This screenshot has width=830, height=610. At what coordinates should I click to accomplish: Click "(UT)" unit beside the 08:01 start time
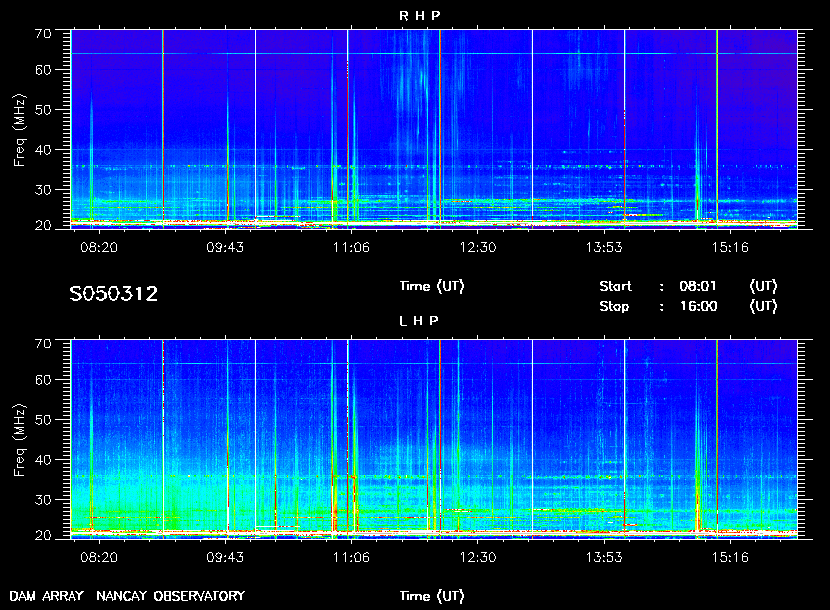click(763, 286)
